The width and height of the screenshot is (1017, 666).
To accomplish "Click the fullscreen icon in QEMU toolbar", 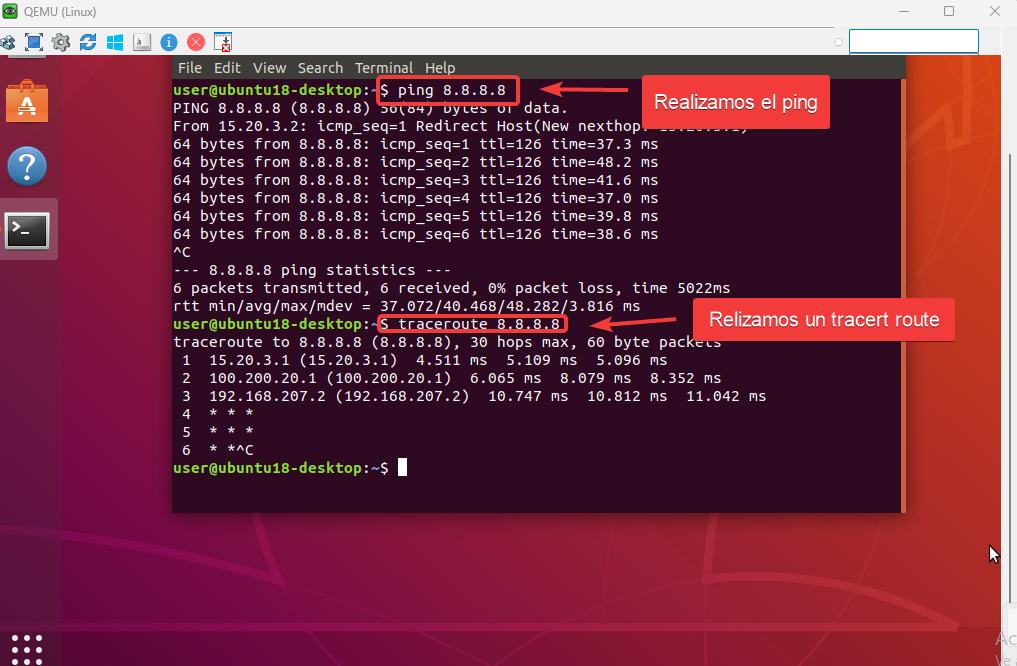I will (x=34, y=42).
